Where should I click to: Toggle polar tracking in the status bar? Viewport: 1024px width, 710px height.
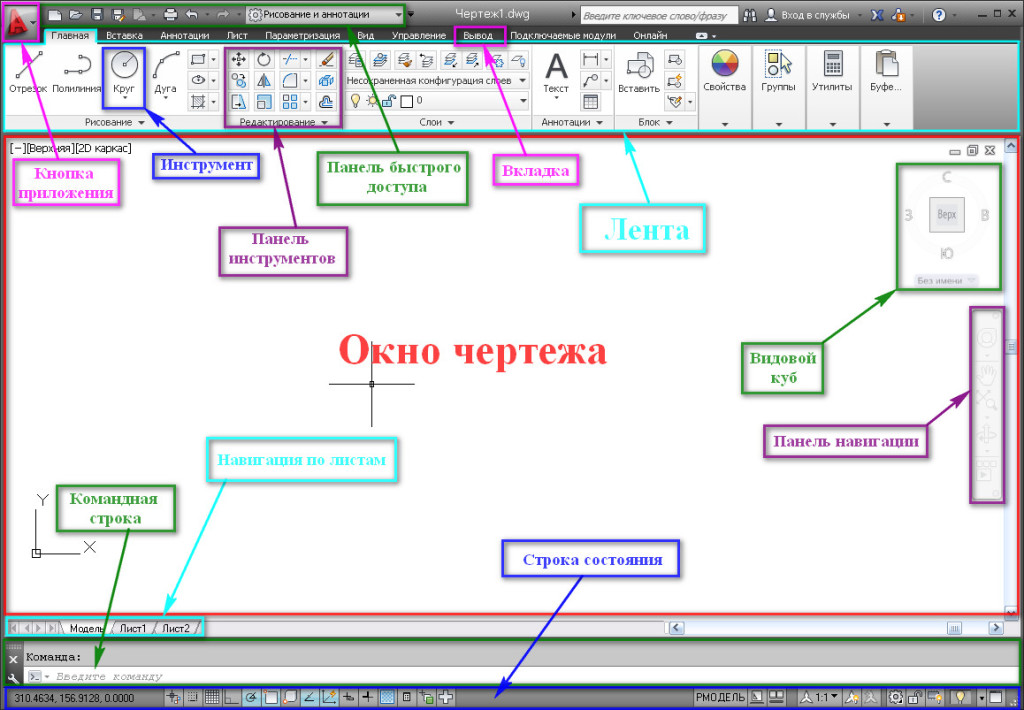[x=251, y=696]
